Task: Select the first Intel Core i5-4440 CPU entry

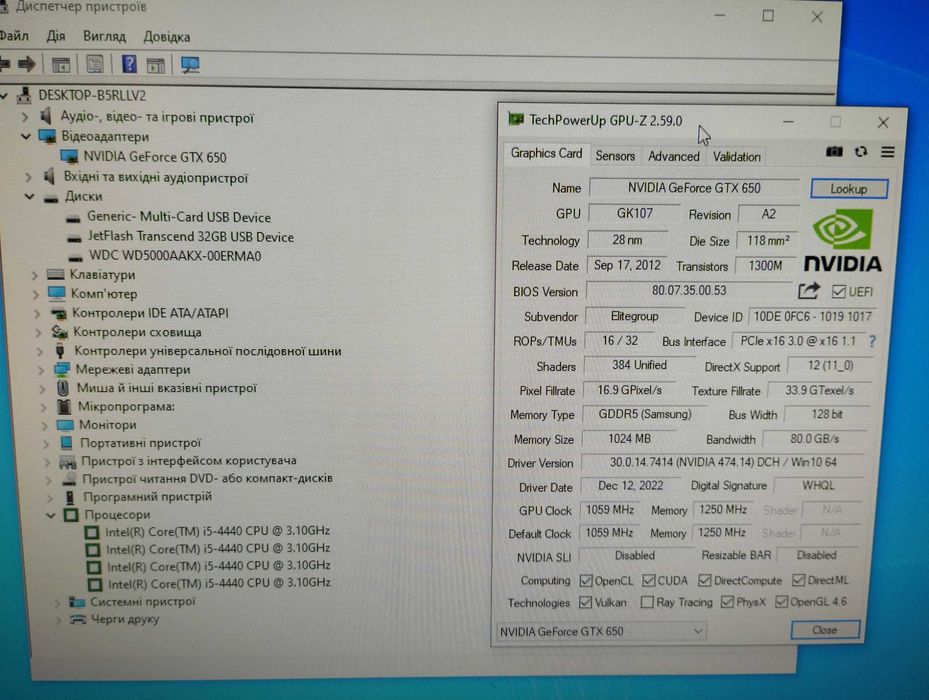Action: (x=217, y=531)
